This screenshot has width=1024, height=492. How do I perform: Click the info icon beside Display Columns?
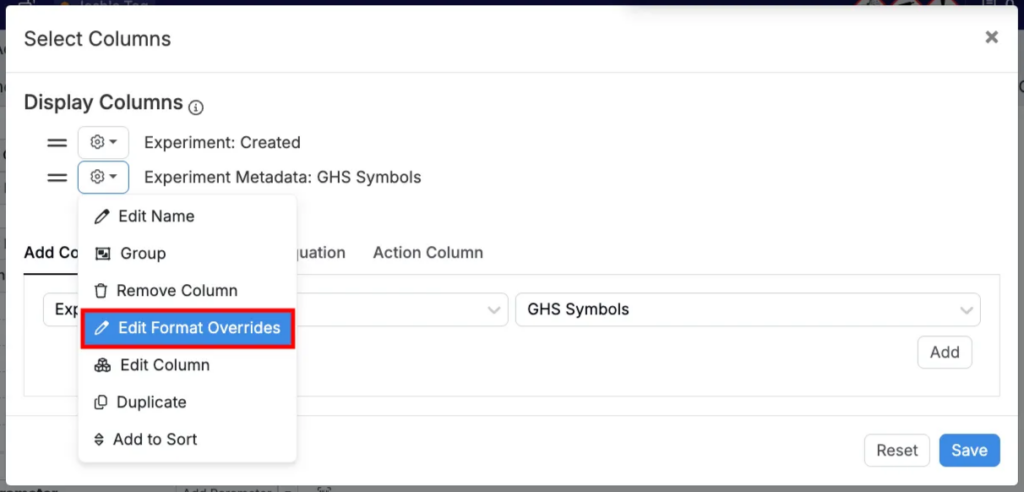(196, 107)
